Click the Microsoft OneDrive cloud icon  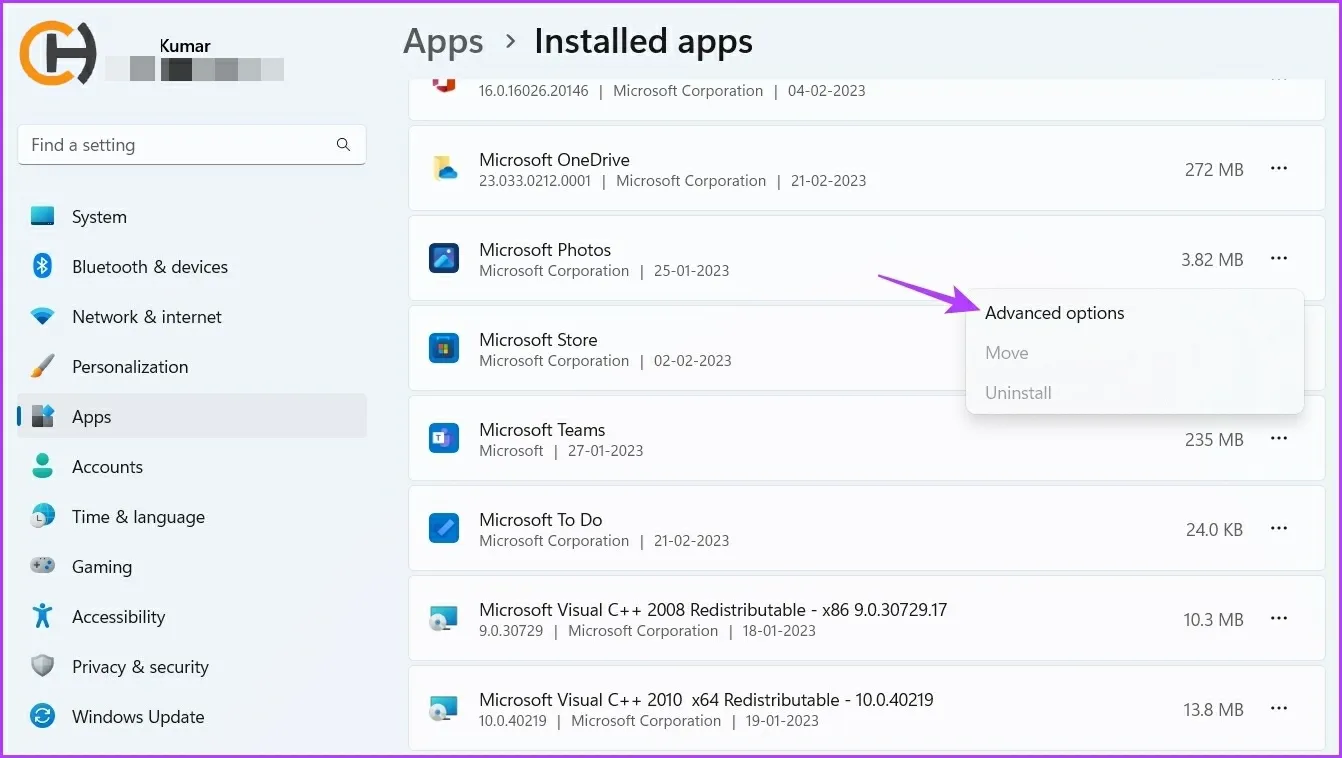tap(444, 169)
